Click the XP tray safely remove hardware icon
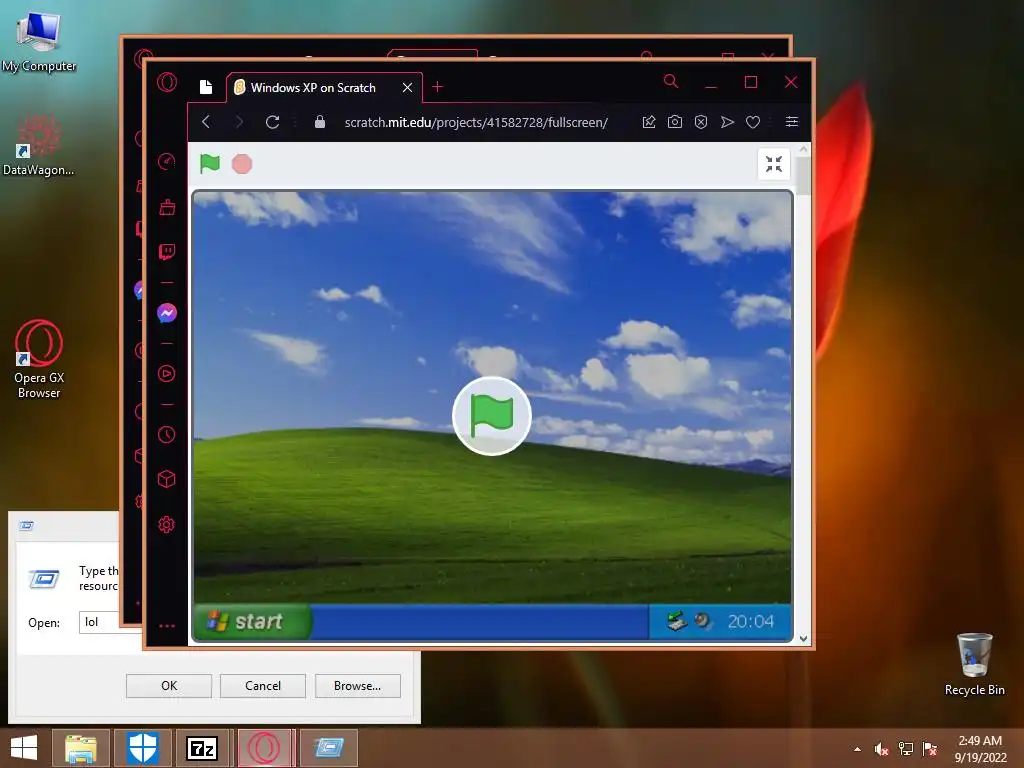Viewport: 1024px width, 768px height. pos(677,620)
